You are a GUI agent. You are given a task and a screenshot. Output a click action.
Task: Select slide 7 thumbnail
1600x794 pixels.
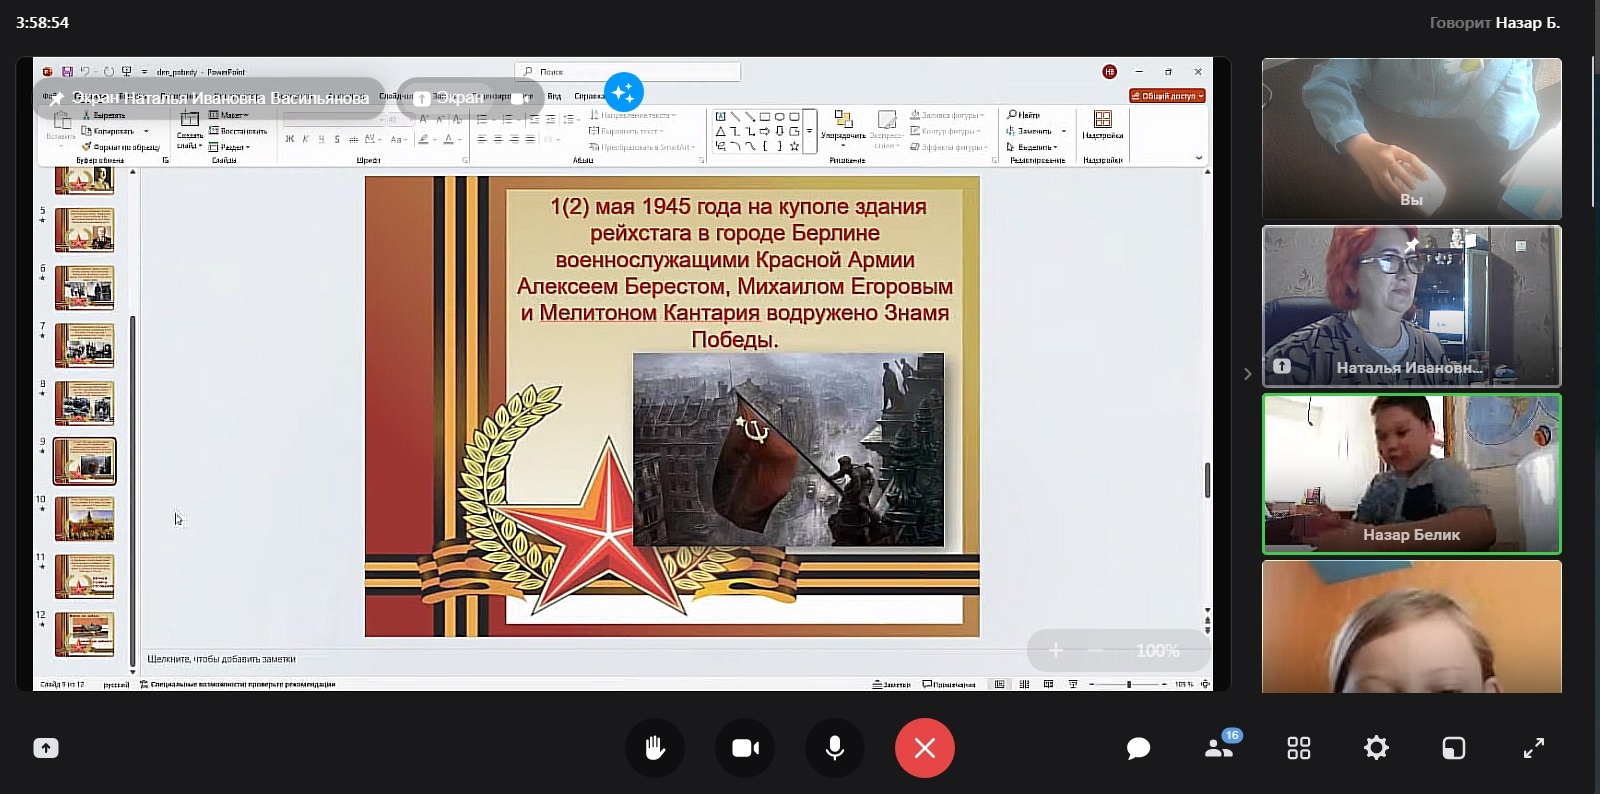[x=84, y=346]
